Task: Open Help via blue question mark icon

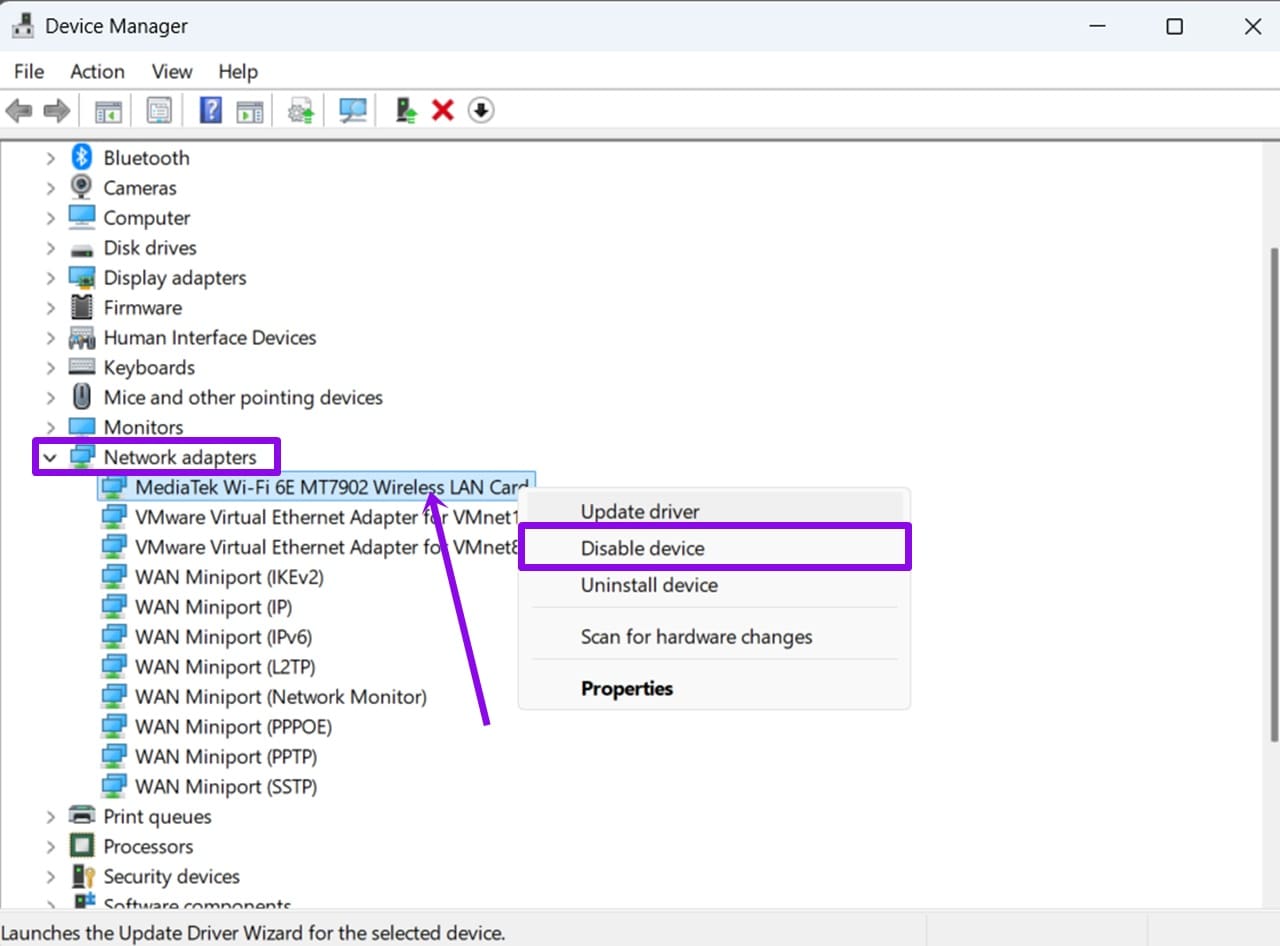Action: pos(211,110)
